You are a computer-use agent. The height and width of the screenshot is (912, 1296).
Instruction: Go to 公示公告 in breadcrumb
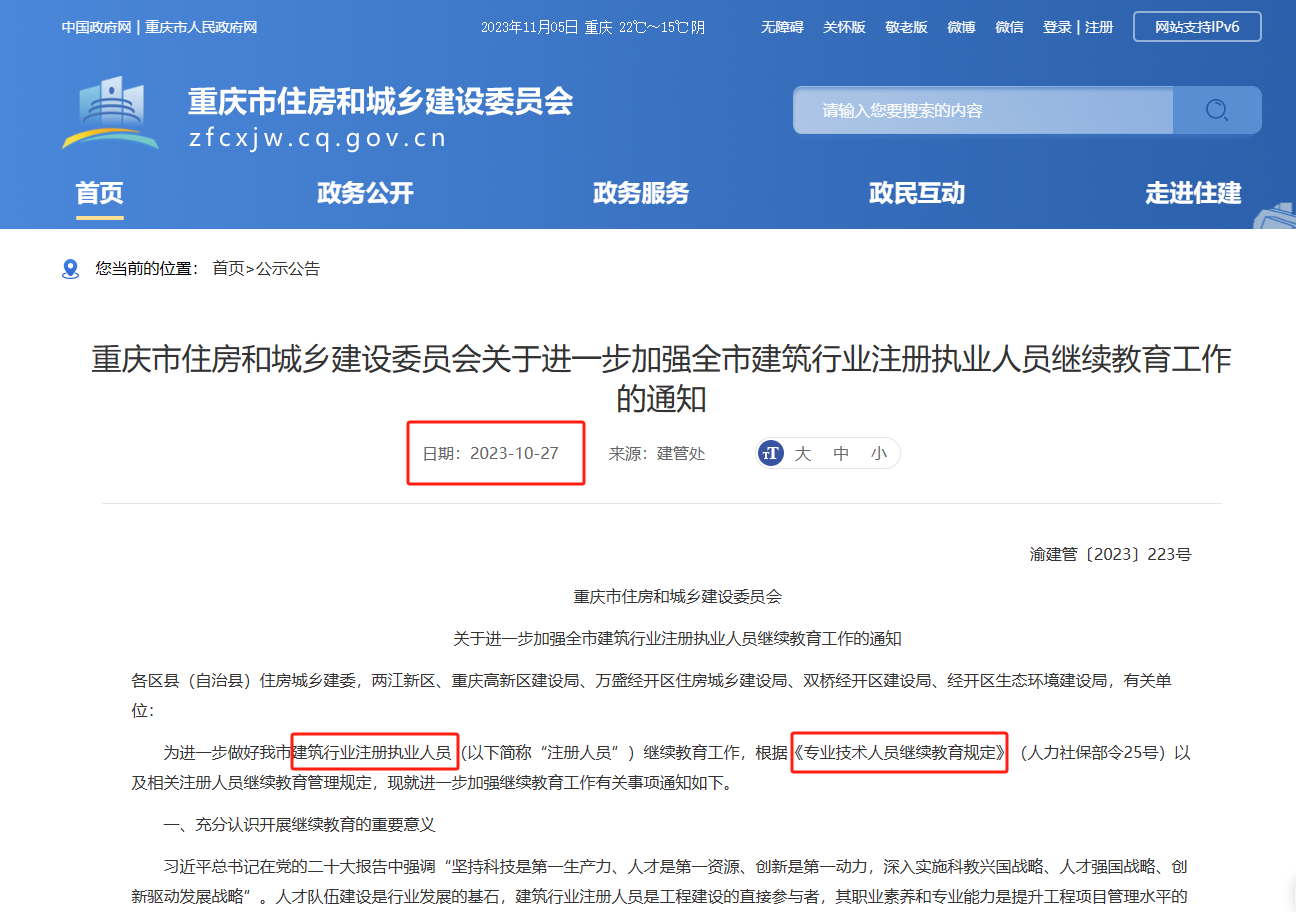click(x=288, y=268)
